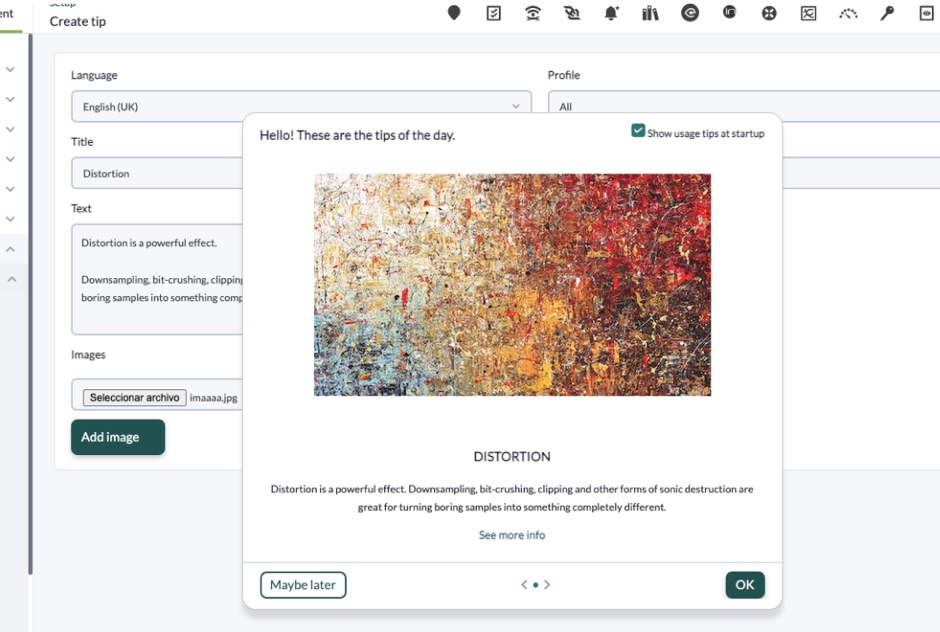This screenshot has height=632, width=940.
Task: Click the 'Profile' field label
Action: pyautogui.click(x=564, y=76)
